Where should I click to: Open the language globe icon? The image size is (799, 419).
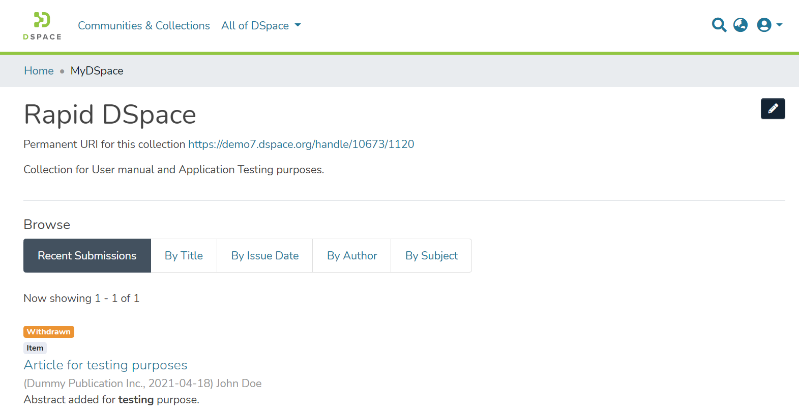[x=741, y=25]
